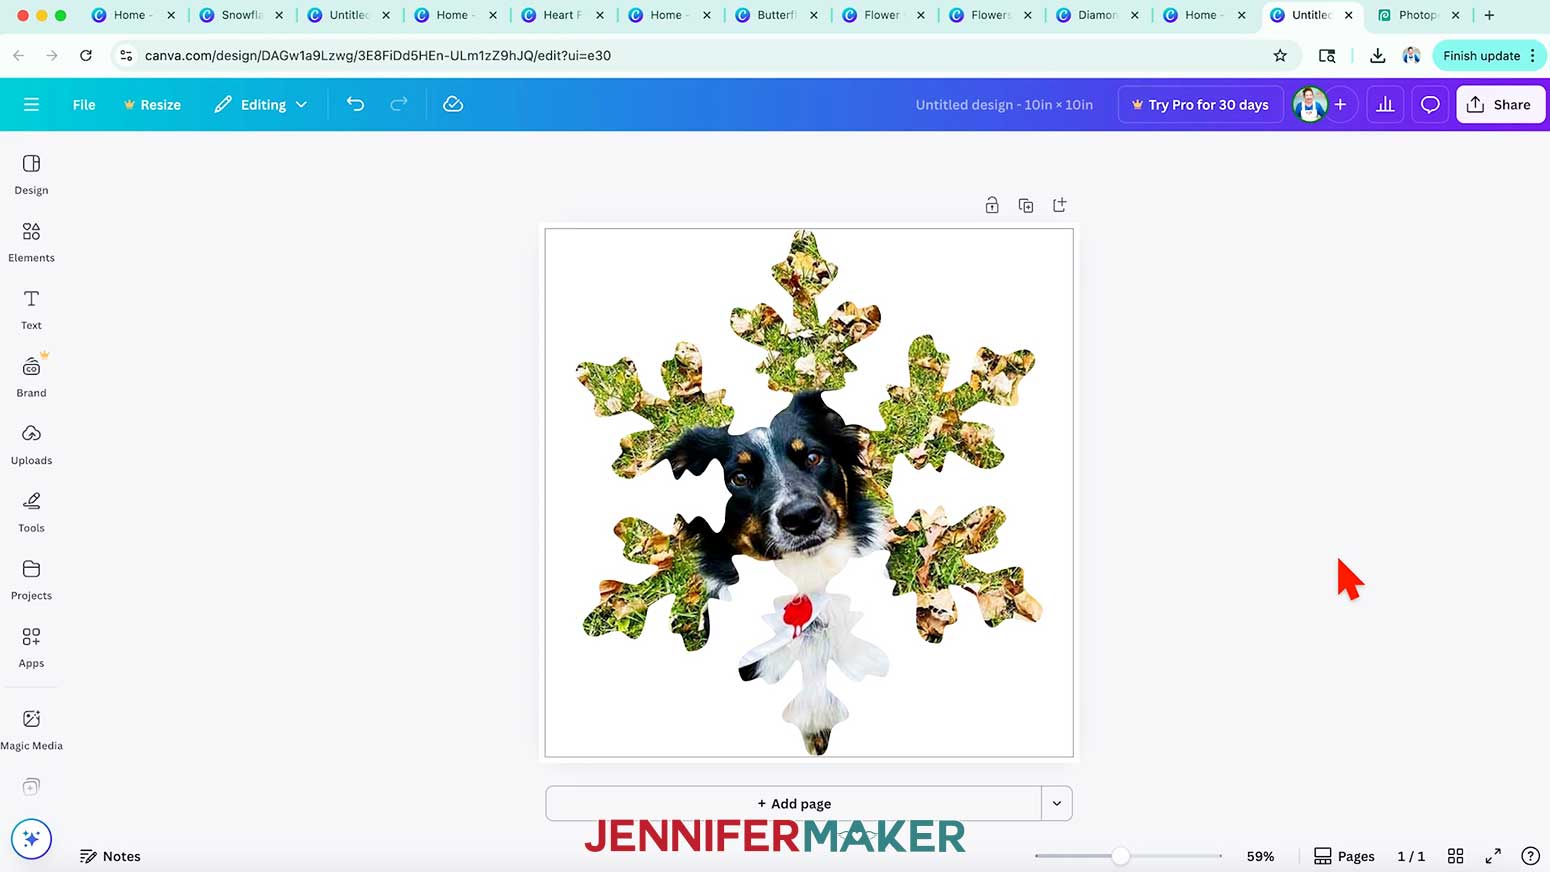Click the Resize option
The width and height of the screenshot is (1550, 872).
point(152,104)
